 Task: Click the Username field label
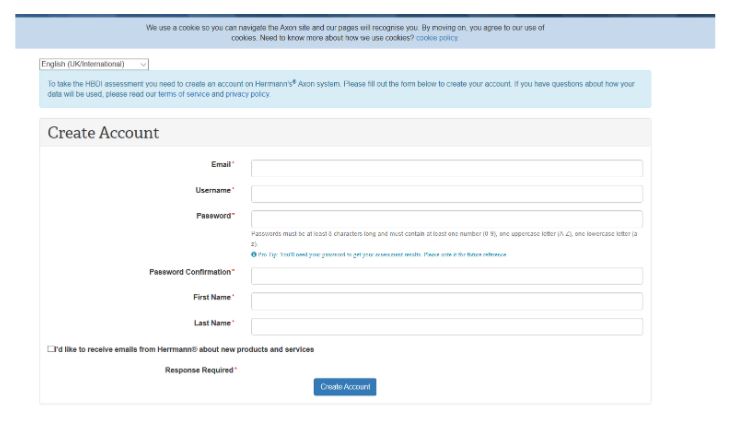[x=212, y=190]
